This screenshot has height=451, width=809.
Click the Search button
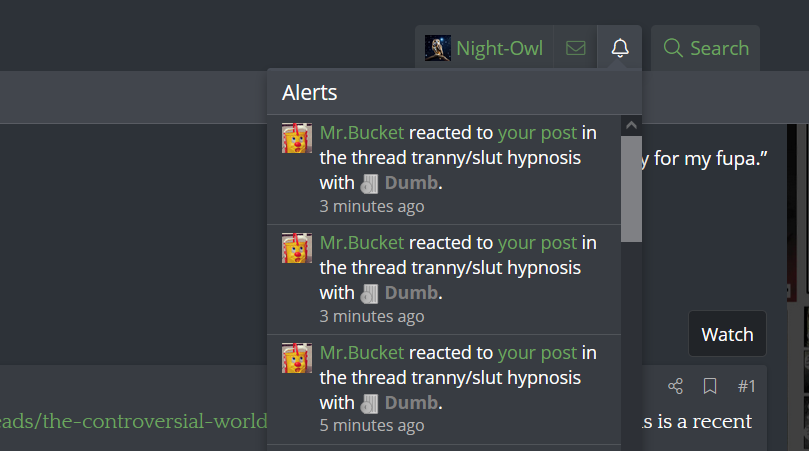point(705,48)
